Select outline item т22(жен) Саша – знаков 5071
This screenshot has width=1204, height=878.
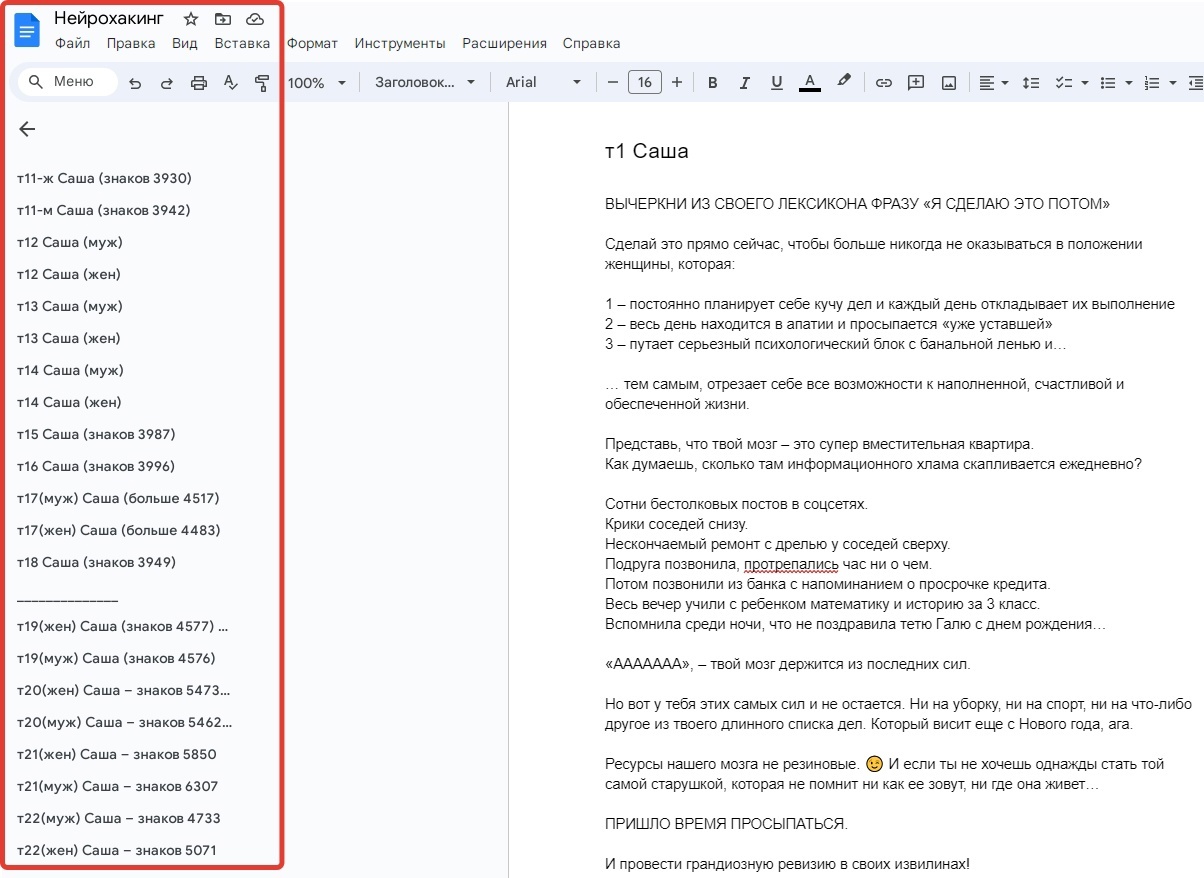tap(117, 850)
